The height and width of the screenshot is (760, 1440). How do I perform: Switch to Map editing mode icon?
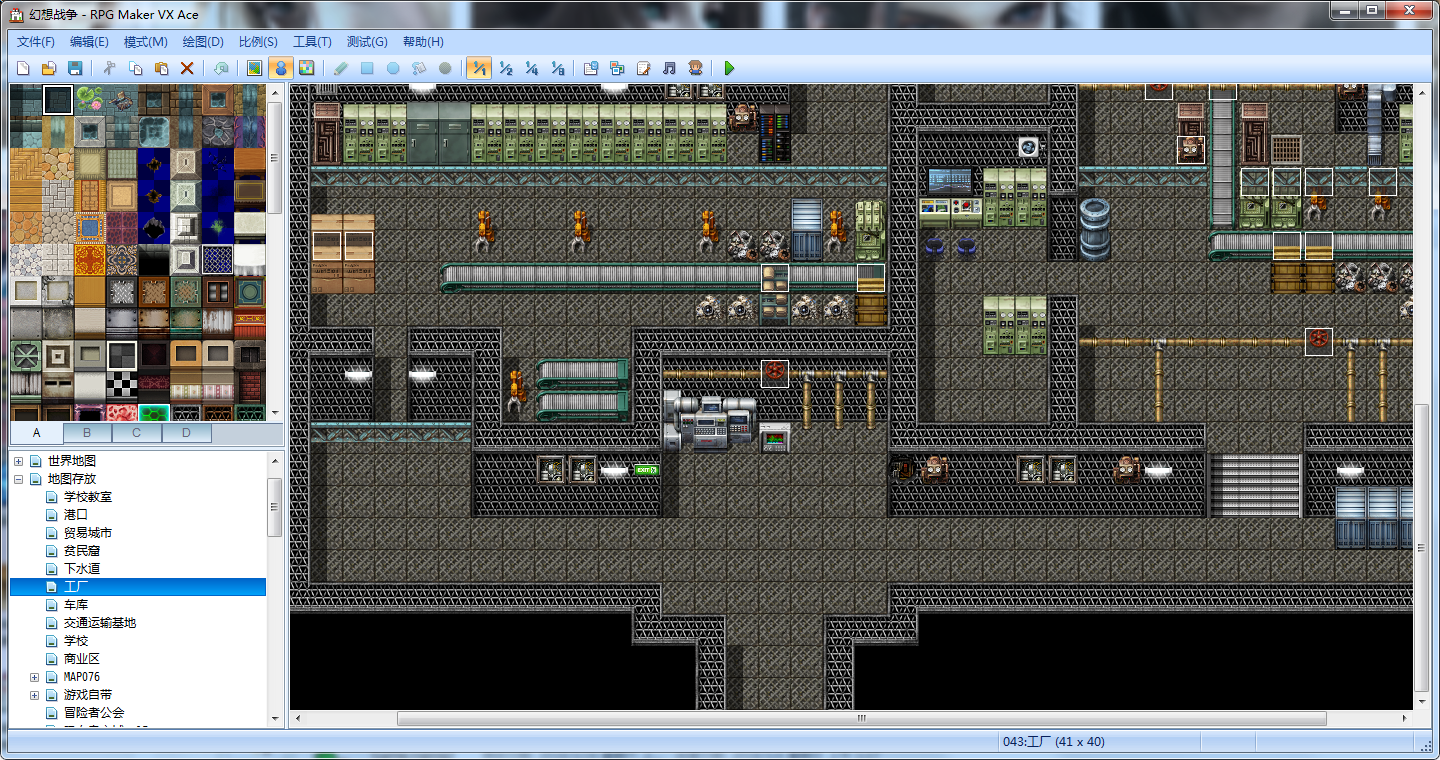pyautogui.click(x=255, y=68)
